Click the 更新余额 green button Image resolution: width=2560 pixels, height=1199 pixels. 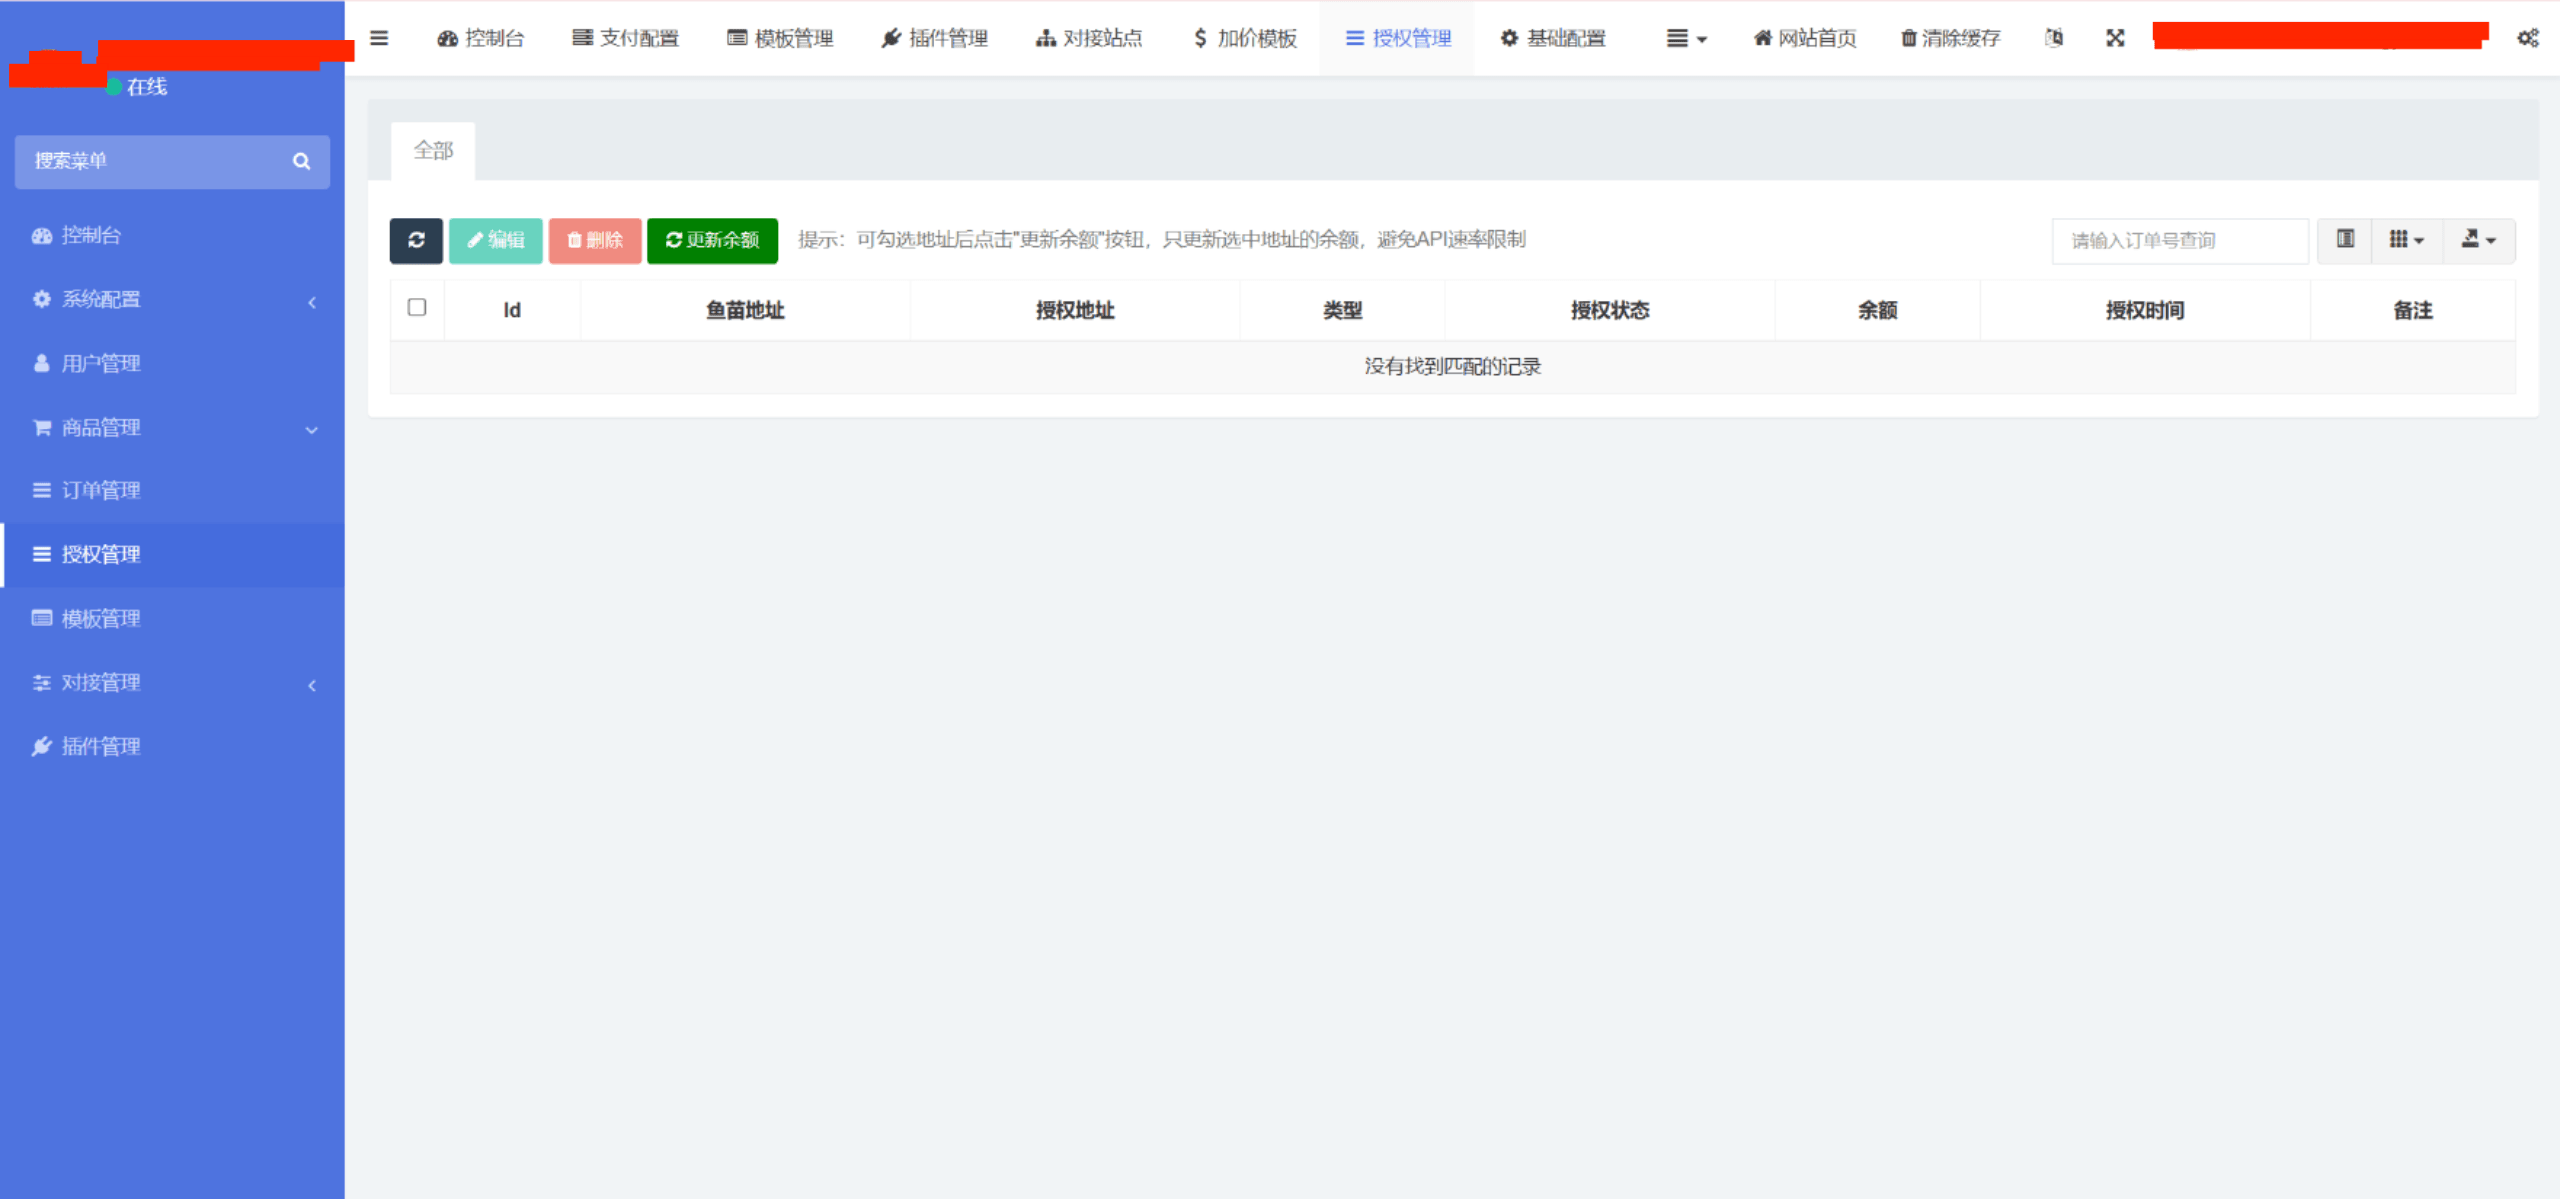tap(712, 240)
